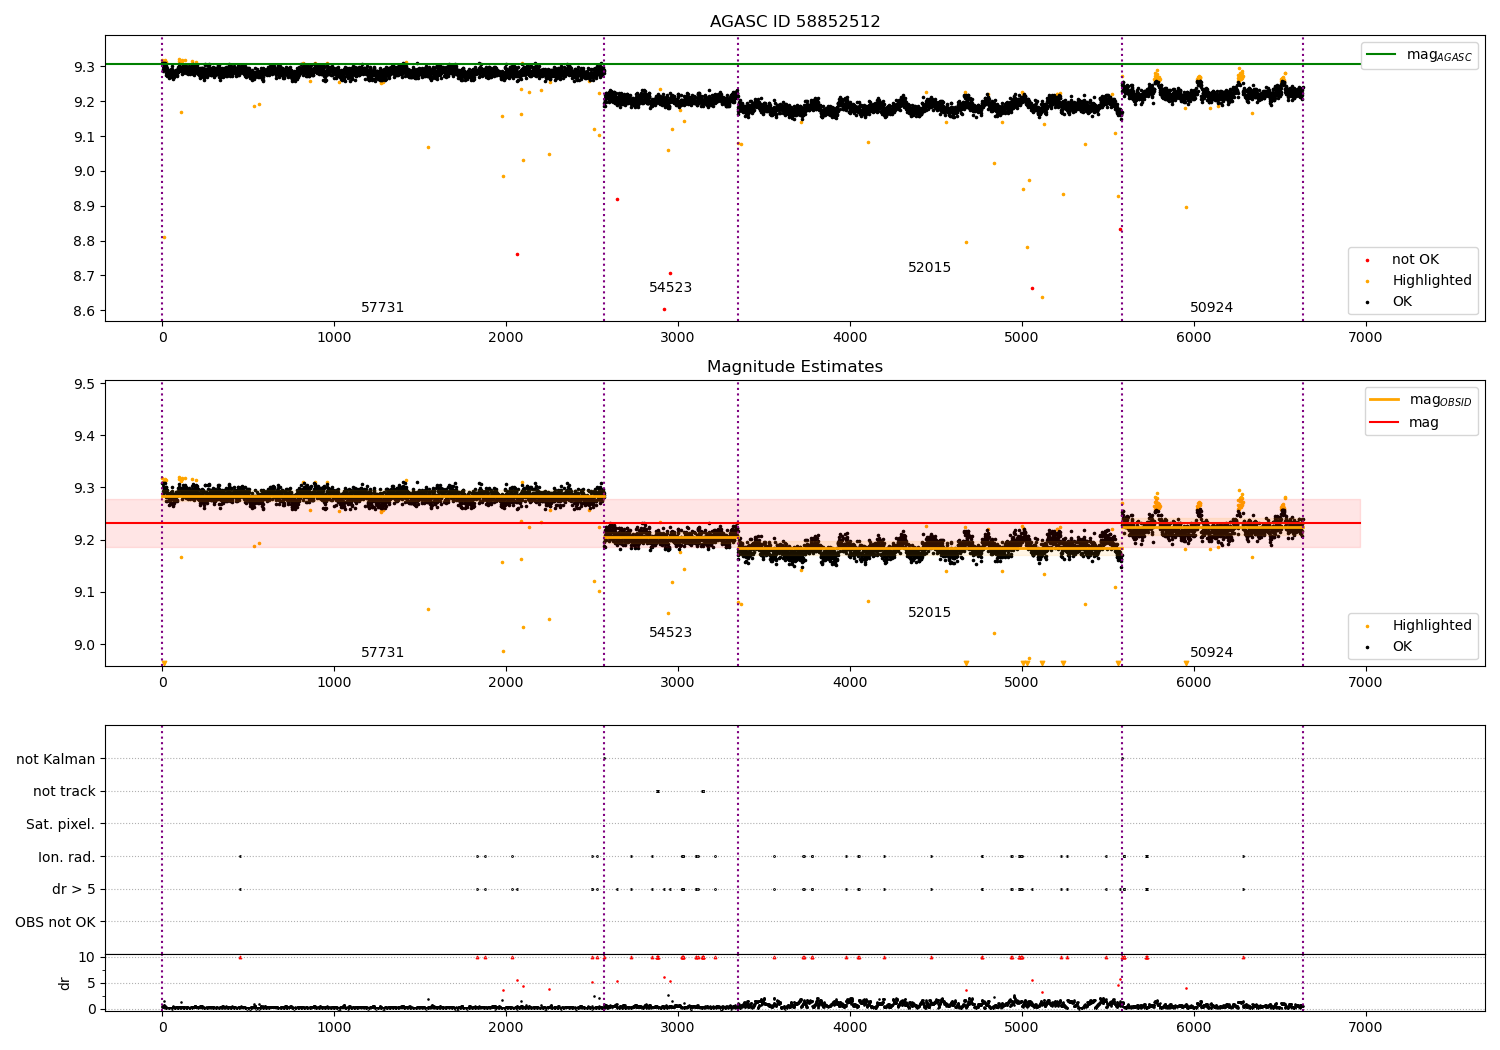Select the green mag AGASC legend line
The height and width of the screenshot is (1050, 1500).
pyautogui.click(x=1382, y=55)
